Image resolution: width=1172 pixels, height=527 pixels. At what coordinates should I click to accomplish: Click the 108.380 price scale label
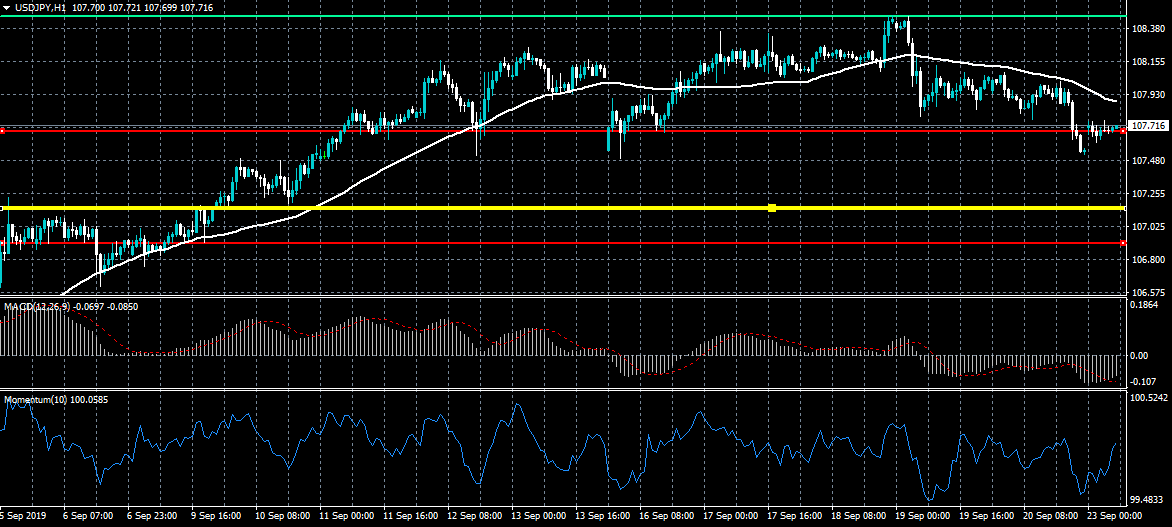tap(1148, 29)
